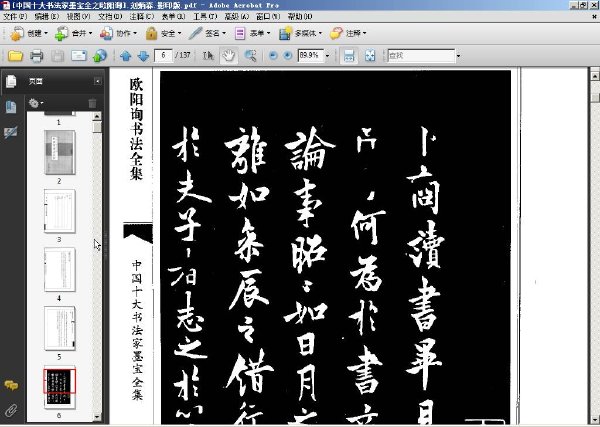The width and height of the screenshot is (600, 427).
Task: Open the 高级 (Advanced) menu
Action: [x=237, y=16]
